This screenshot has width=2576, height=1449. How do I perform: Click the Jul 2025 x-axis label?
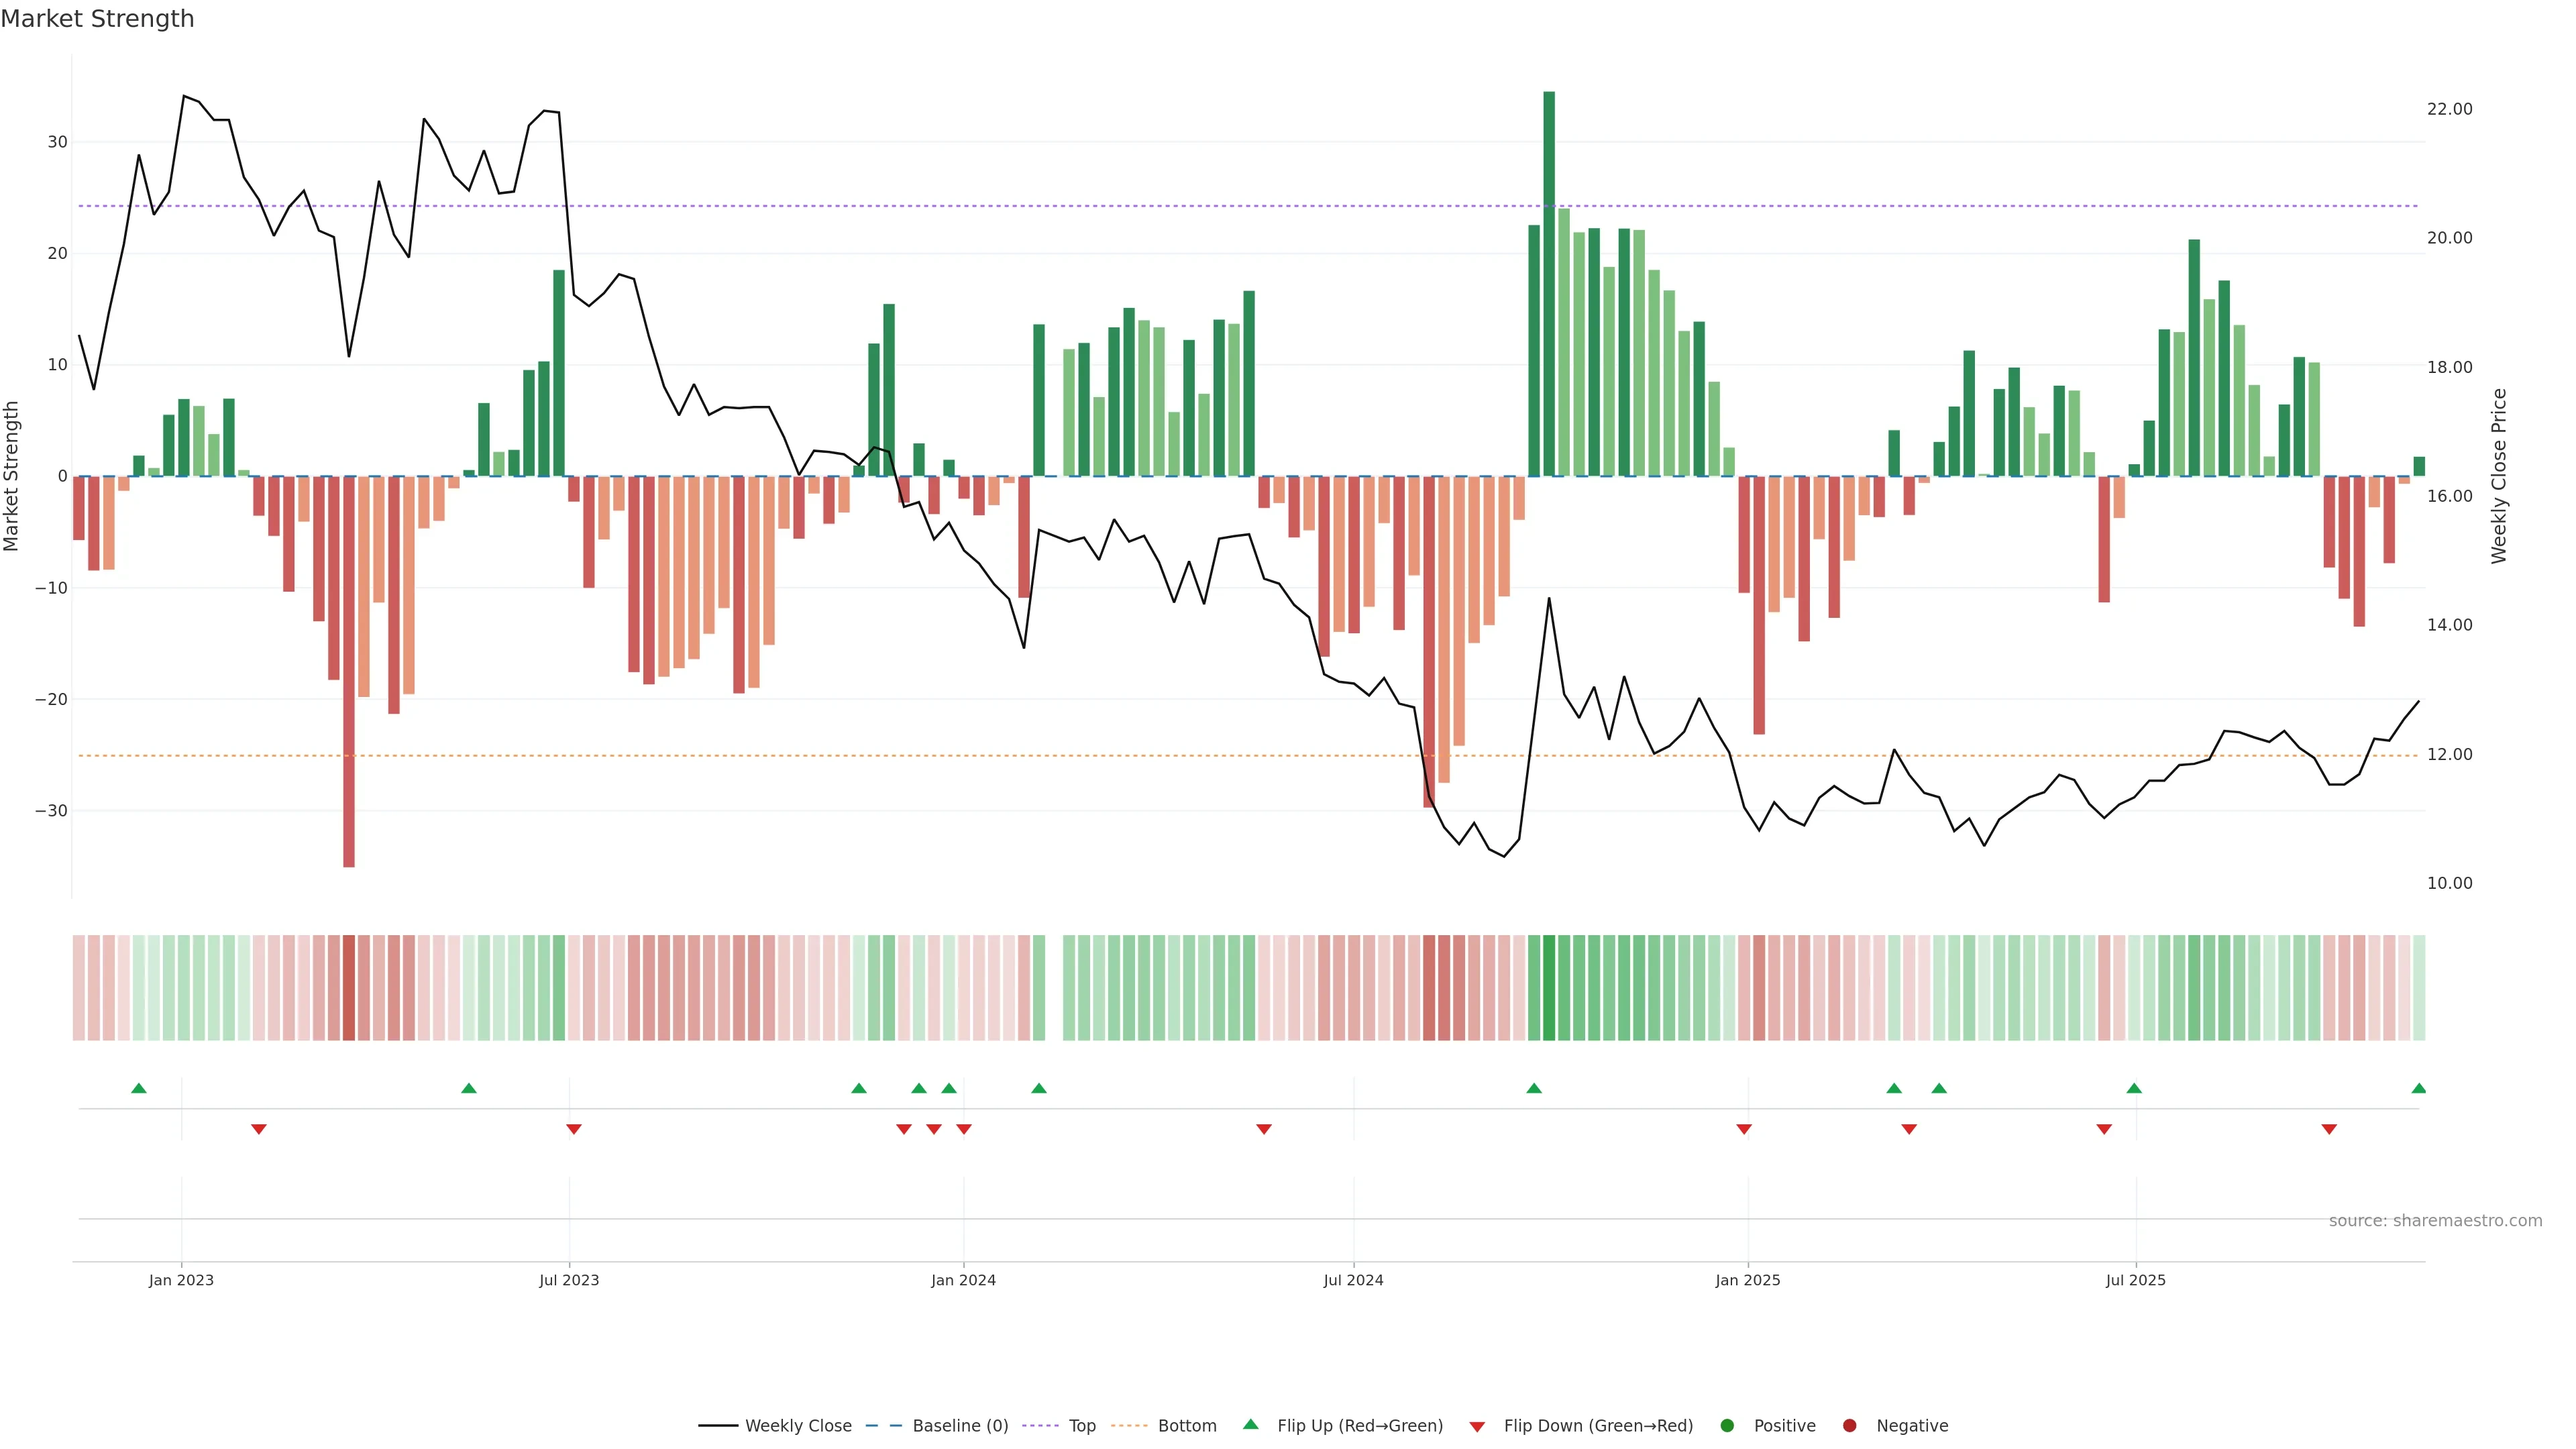2135,1280
